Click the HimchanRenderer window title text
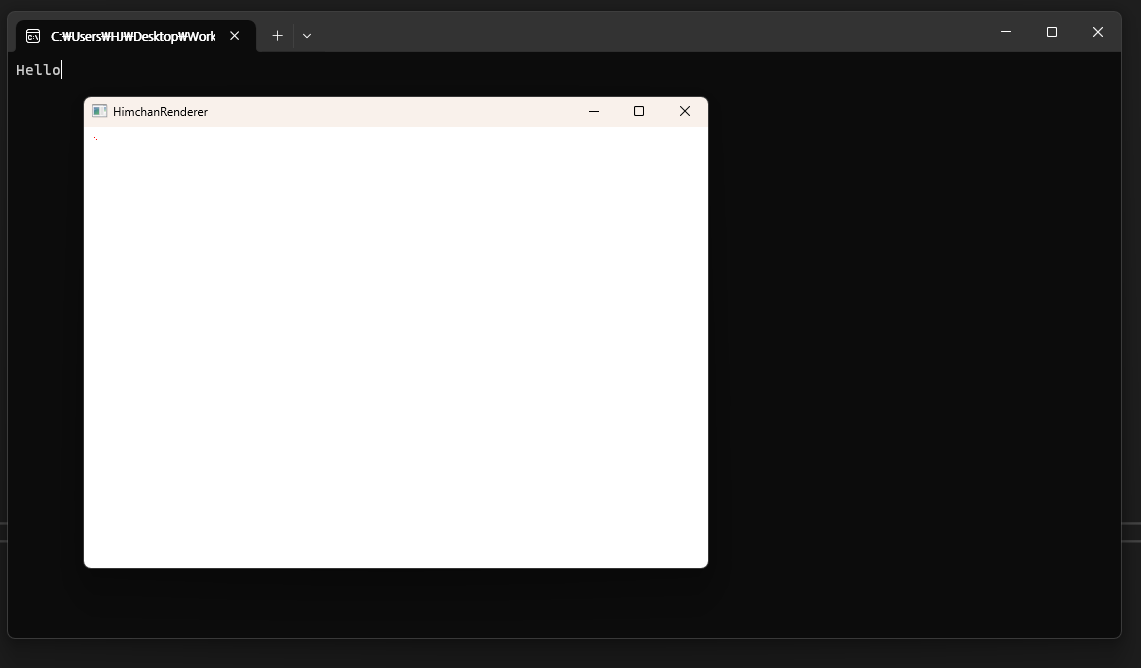Screen dimensions: 1141x668 point(160,112)
